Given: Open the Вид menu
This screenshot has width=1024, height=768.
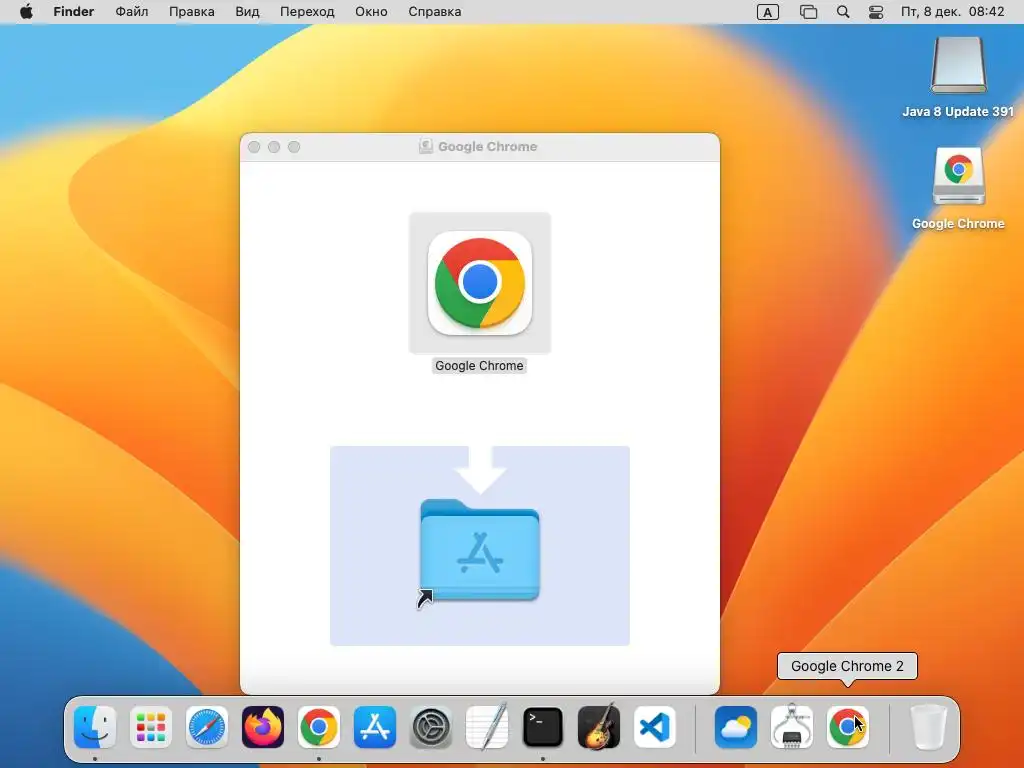Looking at the screenshot, I should (248, 12).
